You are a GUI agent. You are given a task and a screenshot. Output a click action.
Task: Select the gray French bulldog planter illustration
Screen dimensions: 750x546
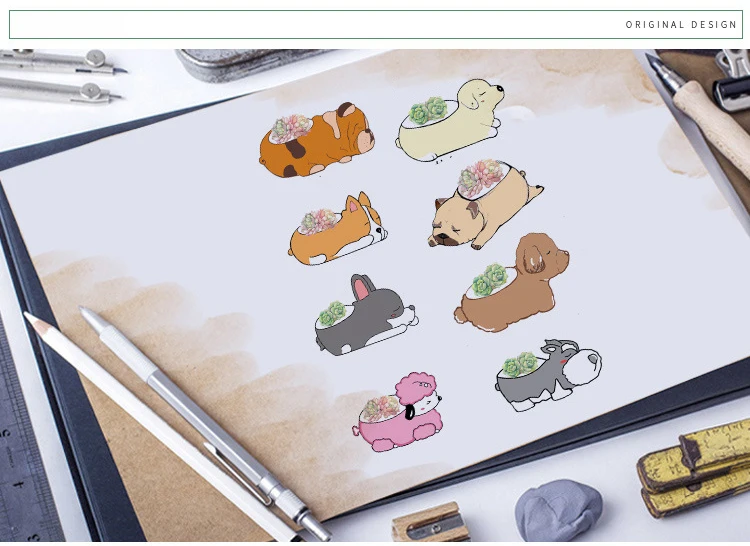click(x=366, y=315)
